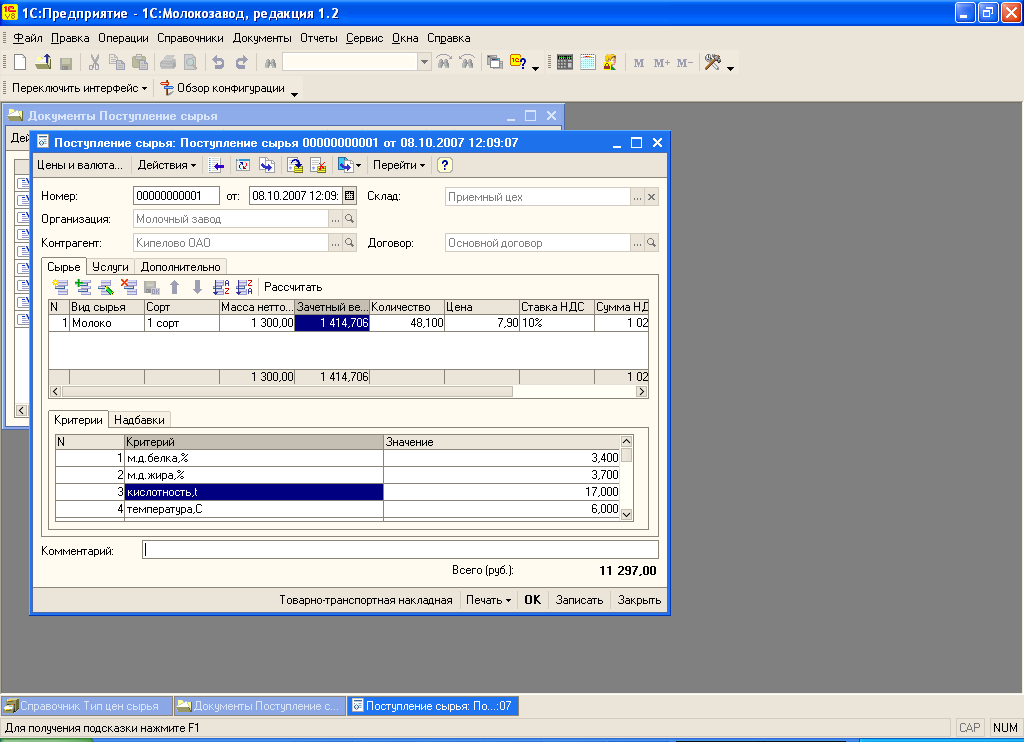Expand the input-on-basis icon dropdown arrow
This screenshot has height=742, width=1024.
click(x=359, y=166)
